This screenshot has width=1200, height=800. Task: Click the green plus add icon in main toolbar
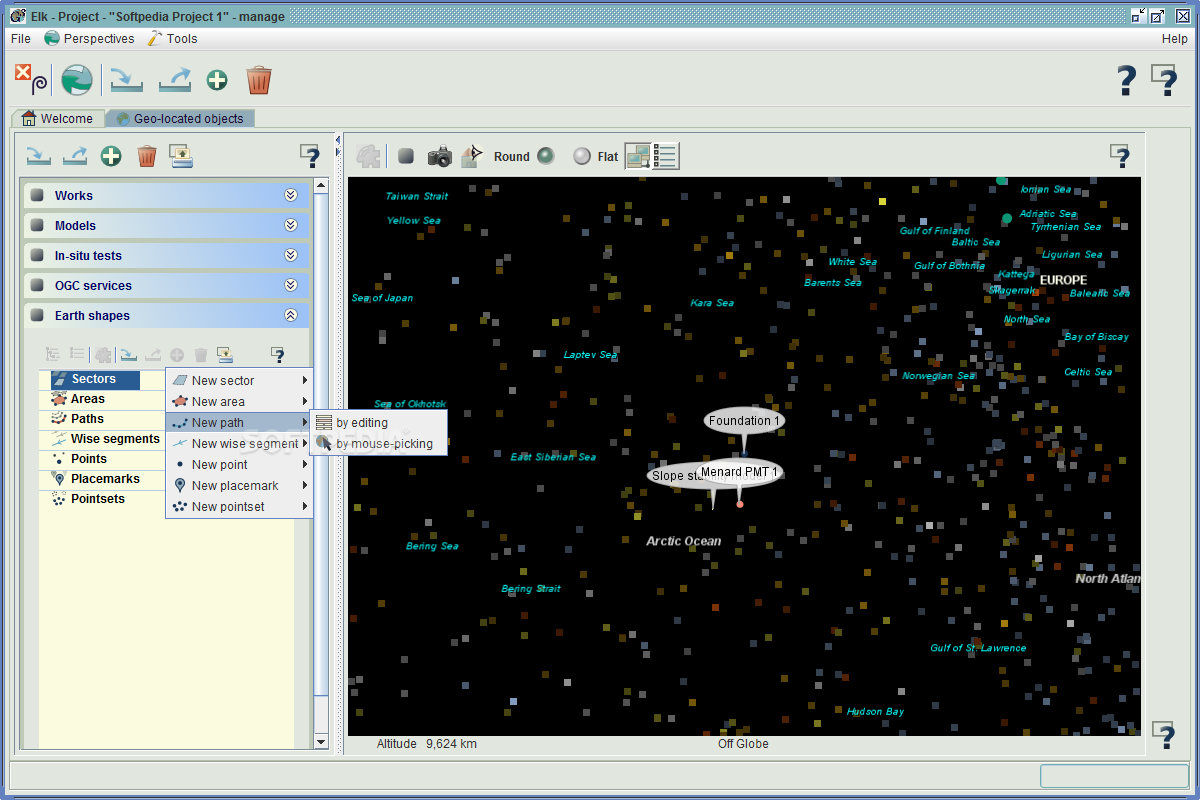tap(217, 80)
